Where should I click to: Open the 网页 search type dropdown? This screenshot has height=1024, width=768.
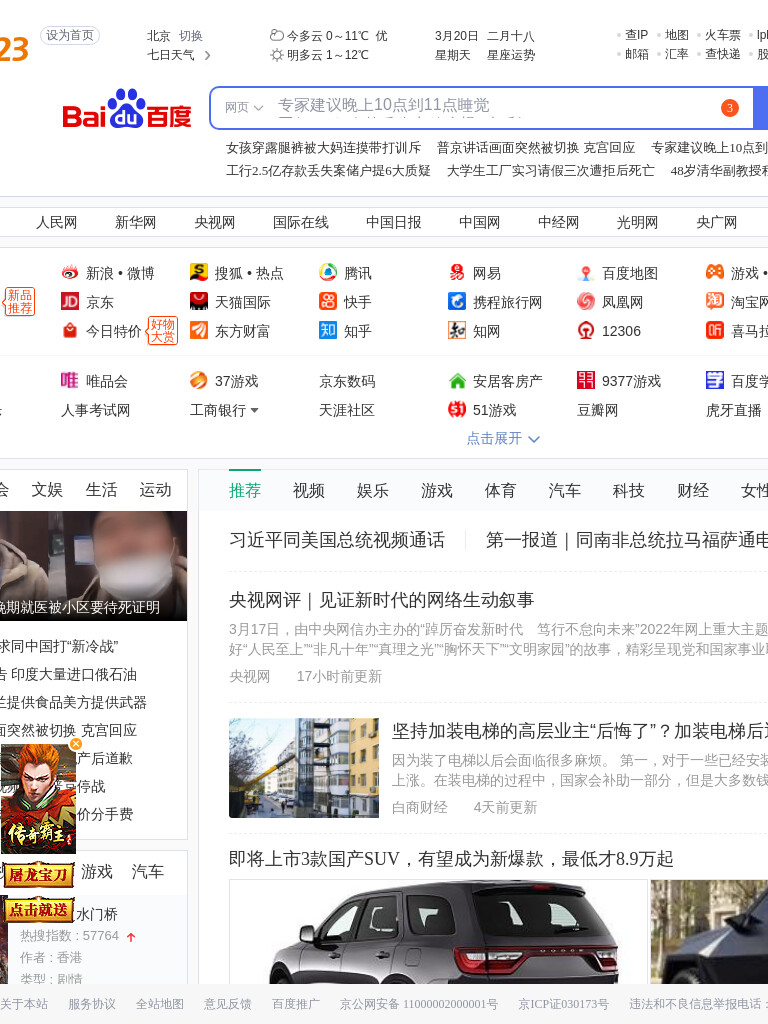pos(244,107)
